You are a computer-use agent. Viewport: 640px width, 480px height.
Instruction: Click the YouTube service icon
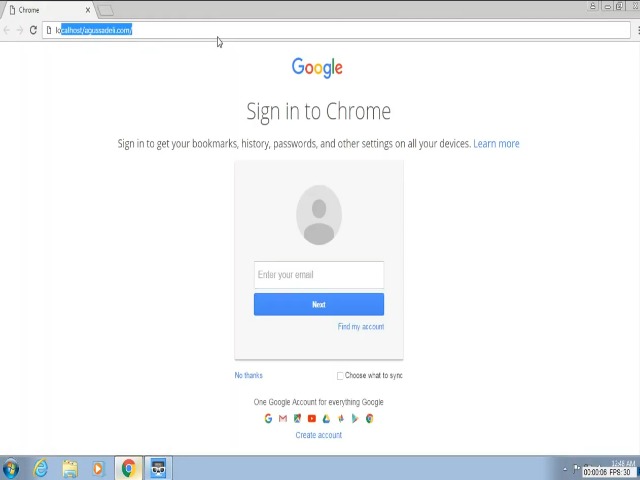pyautogui.click(x=312, y=418)
